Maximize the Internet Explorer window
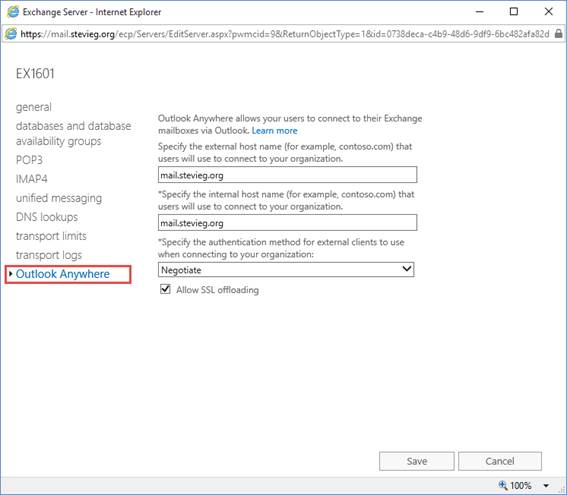Screen dimensions: 567x495 tap(513, 12)
